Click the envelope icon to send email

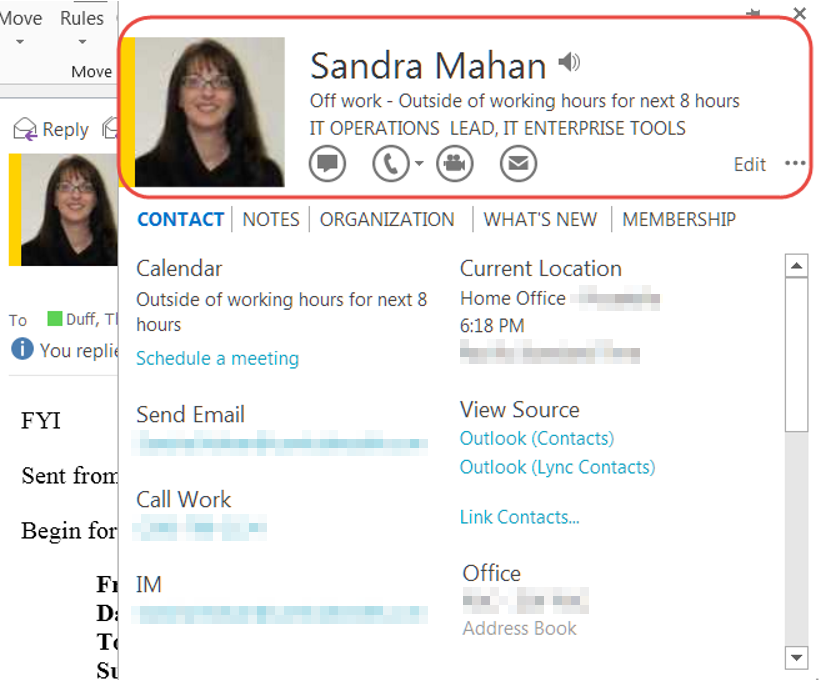coord(518,163)
